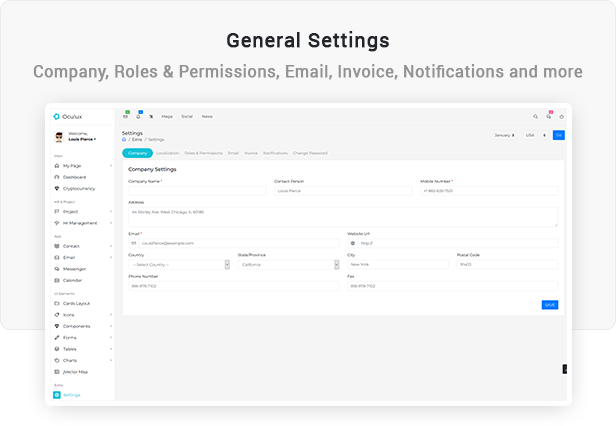Select the Company tab
This screenshot has width=616, height=426.
click(138, 153)
